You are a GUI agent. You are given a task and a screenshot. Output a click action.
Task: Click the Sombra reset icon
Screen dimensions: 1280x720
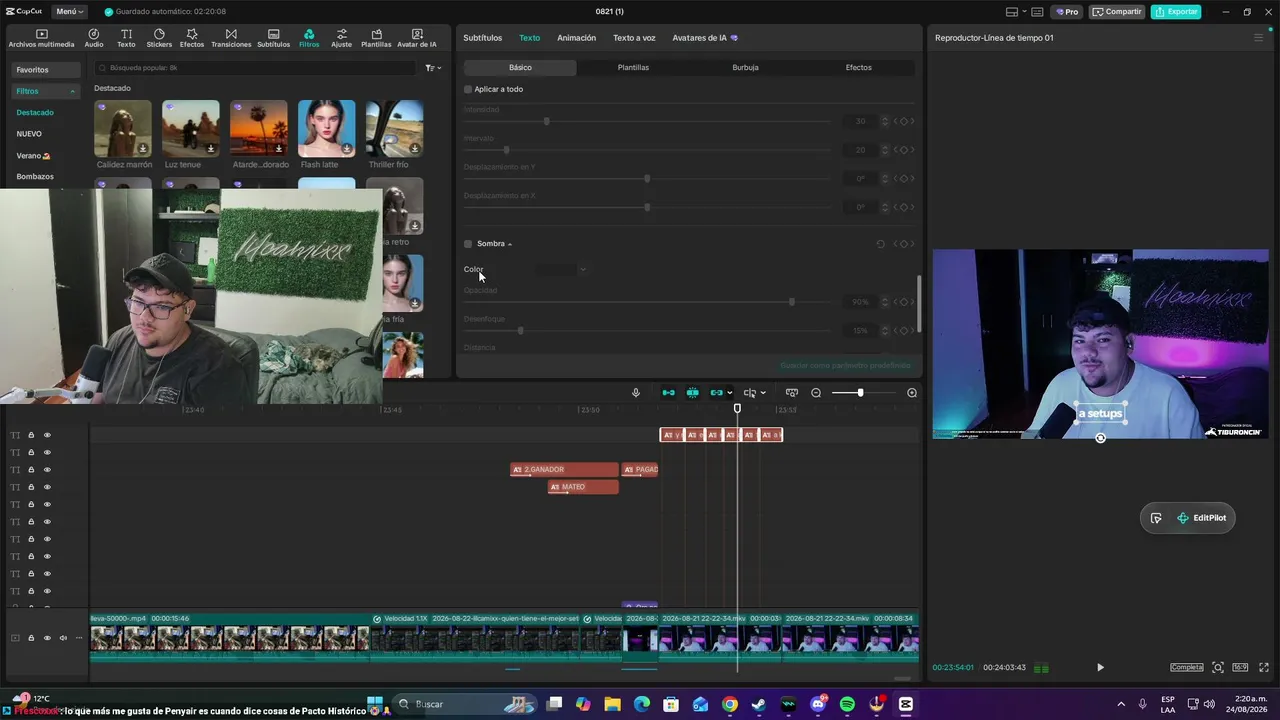pos(881,244)
